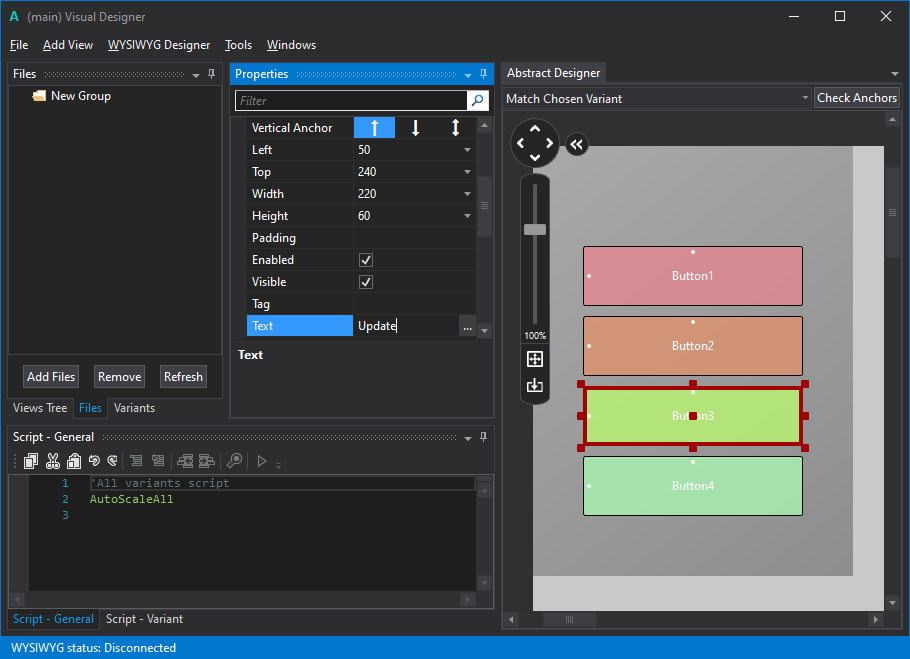Uncheck the Visible property checkbox
The height and width of the screenshot is (659, 910).
(x=366, y=281)
